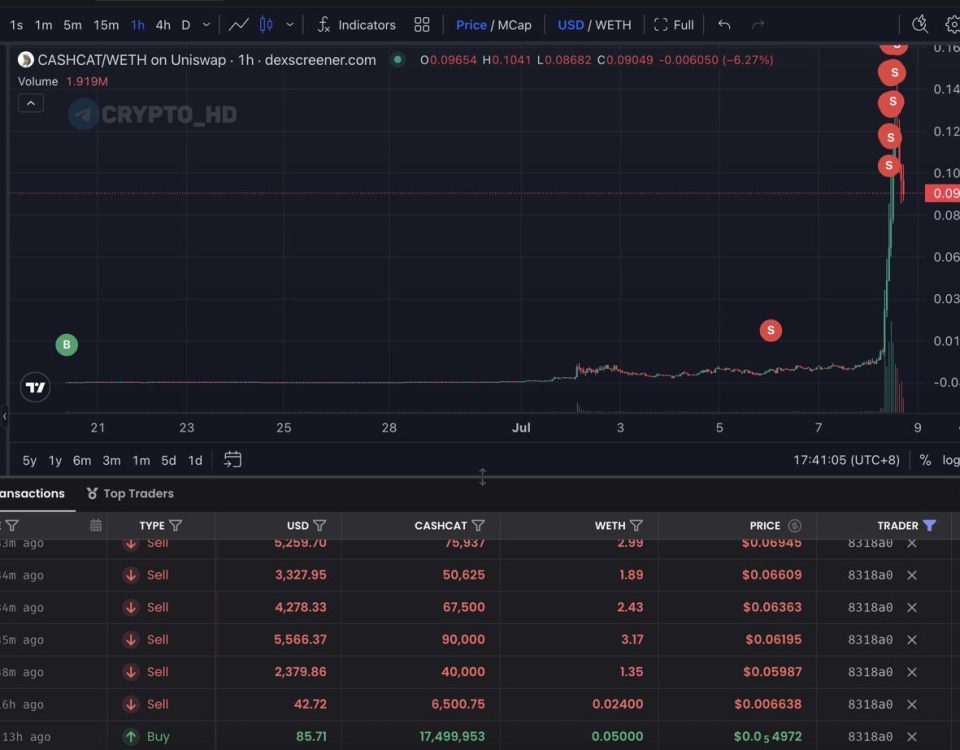Switch quote currency to WETH

613,25
